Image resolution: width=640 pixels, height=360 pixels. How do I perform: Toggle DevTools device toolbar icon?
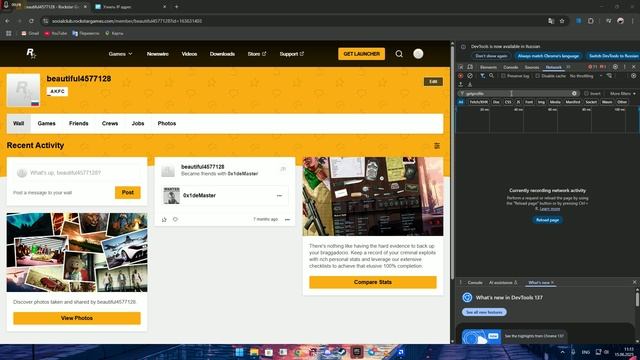[470, 67]
